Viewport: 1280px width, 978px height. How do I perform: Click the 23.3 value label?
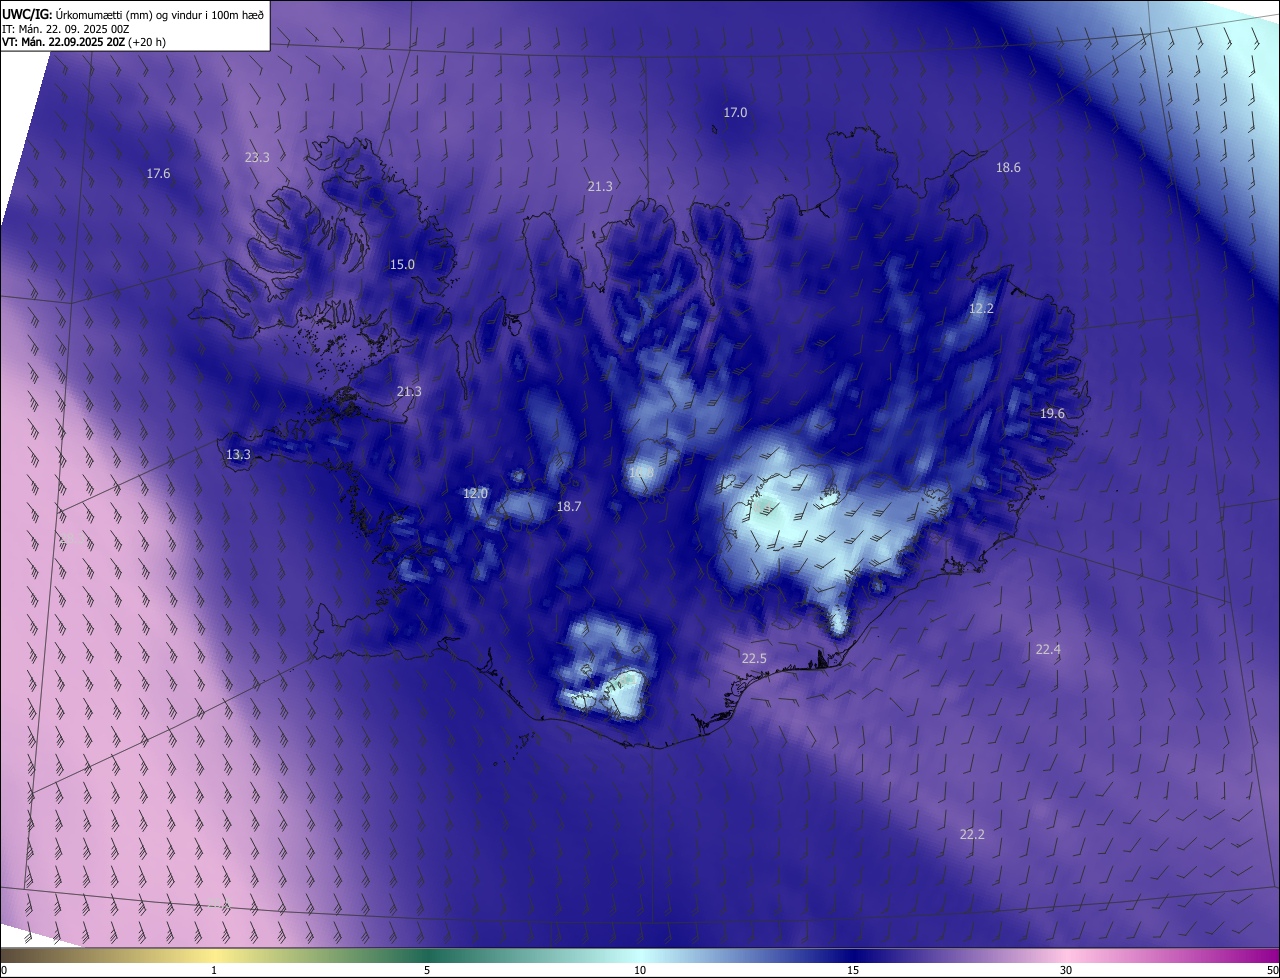[257, 157]
